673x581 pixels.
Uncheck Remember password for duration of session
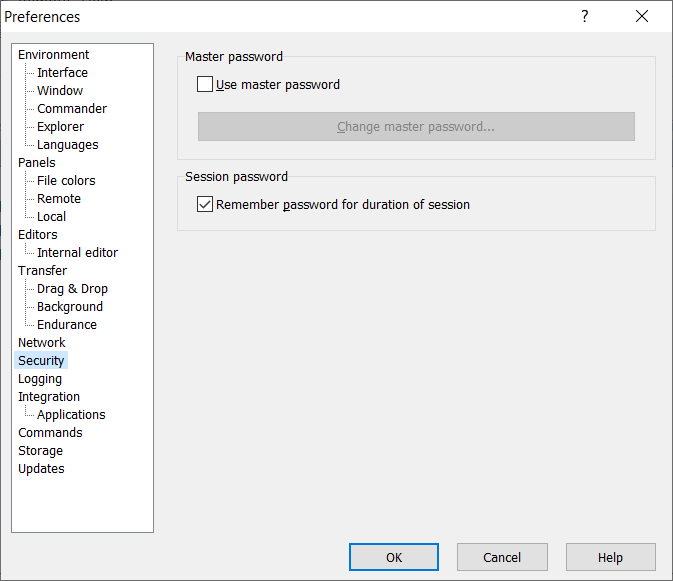[206, 205]
